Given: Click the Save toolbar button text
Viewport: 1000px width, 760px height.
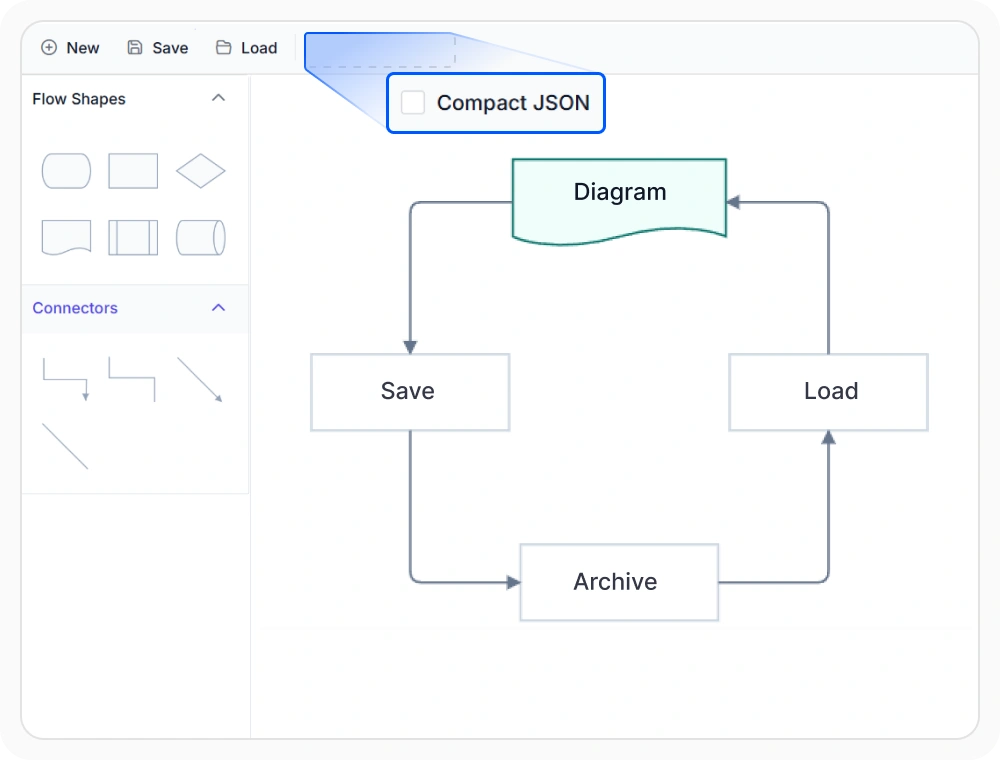Looking at the screenshot, I should [x=170, y=48].
